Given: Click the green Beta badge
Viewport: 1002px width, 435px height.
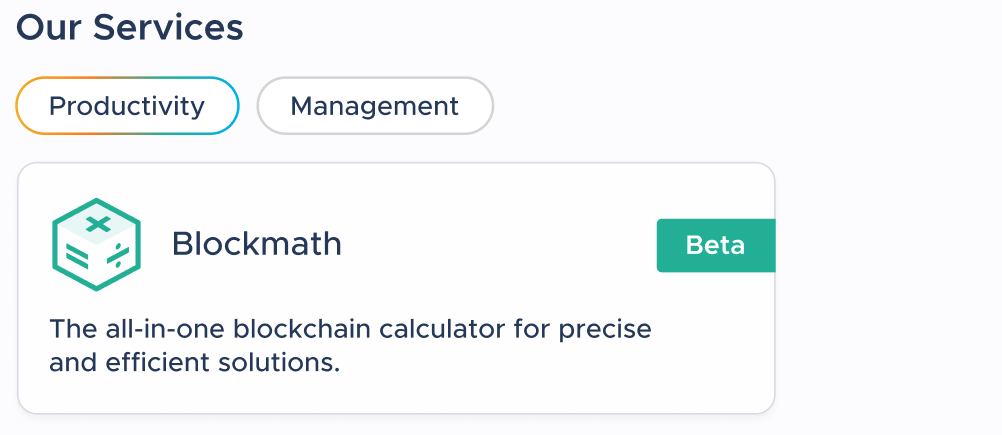Looking at the screenshot, I should pos(716,245).
